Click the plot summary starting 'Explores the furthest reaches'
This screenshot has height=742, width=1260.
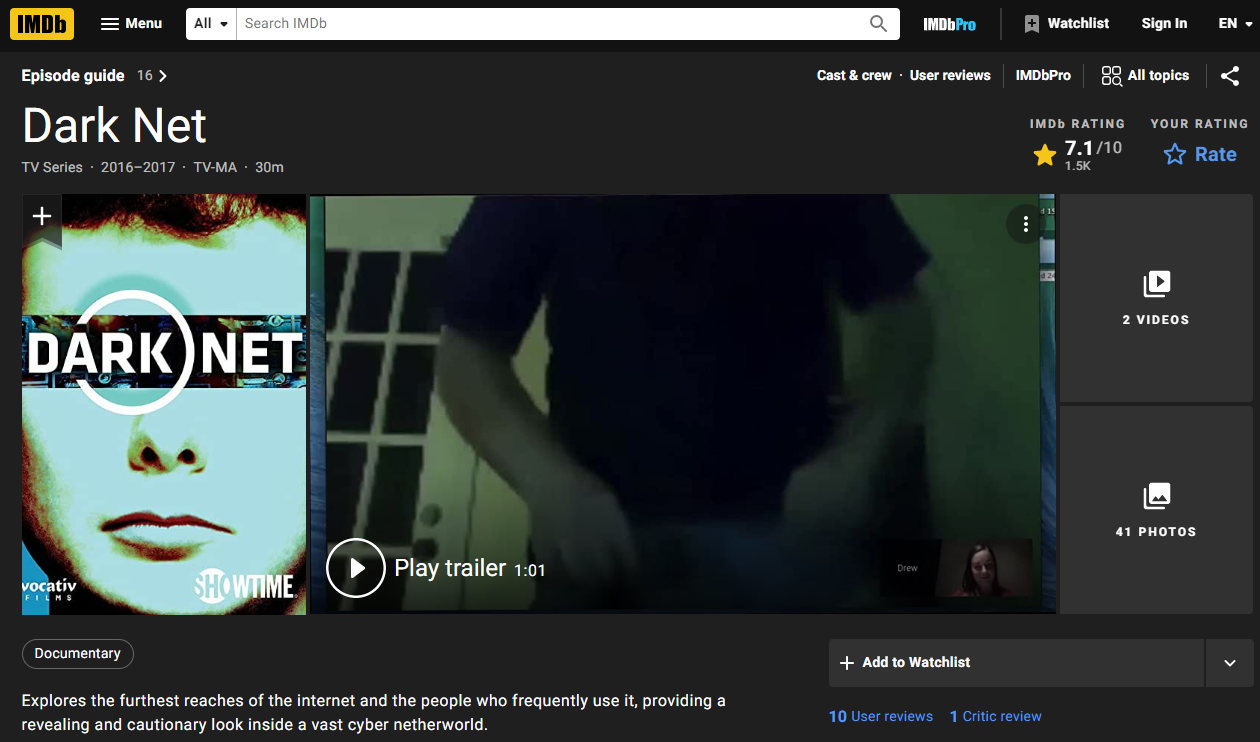[374, 713]
